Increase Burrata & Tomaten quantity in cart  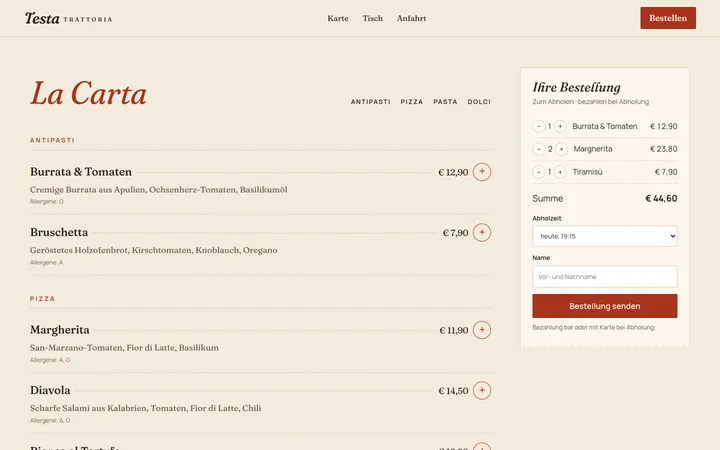point(560,126)
